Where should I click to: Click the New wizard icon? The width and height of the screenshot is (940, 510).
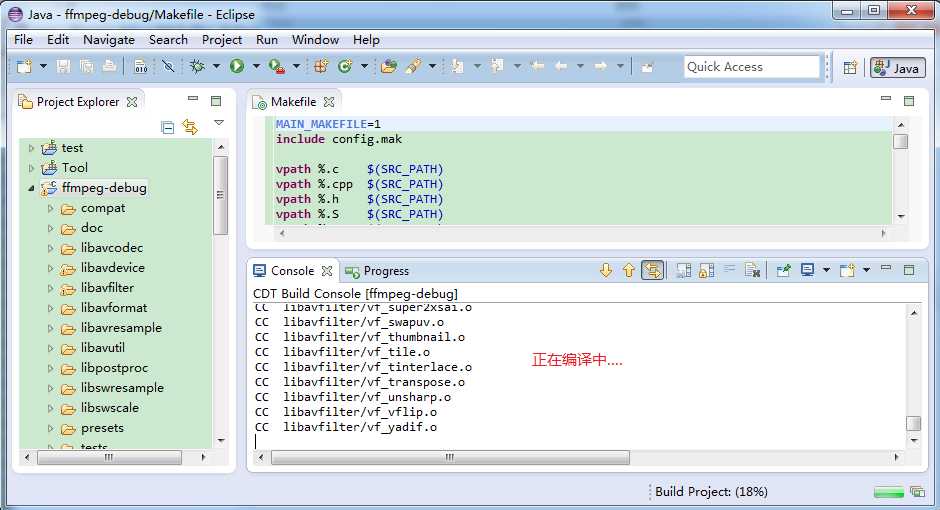[x=24, y=66]
